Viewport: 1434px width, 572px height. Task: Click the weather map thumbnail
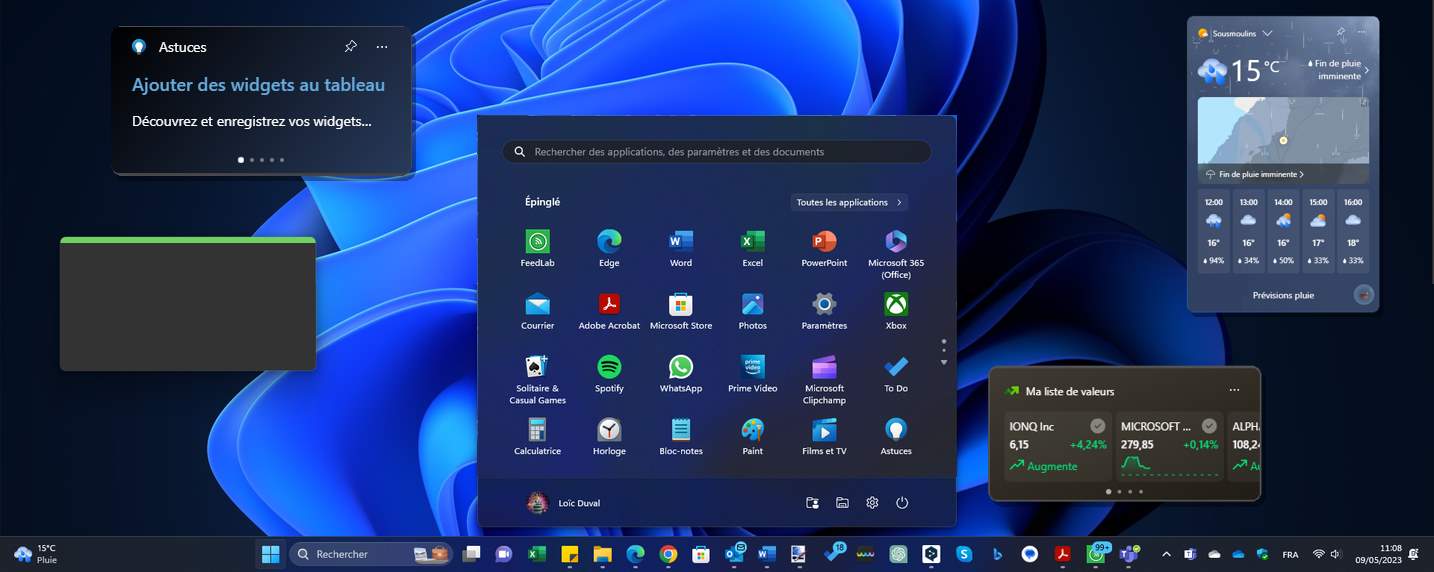[1283, 131]
